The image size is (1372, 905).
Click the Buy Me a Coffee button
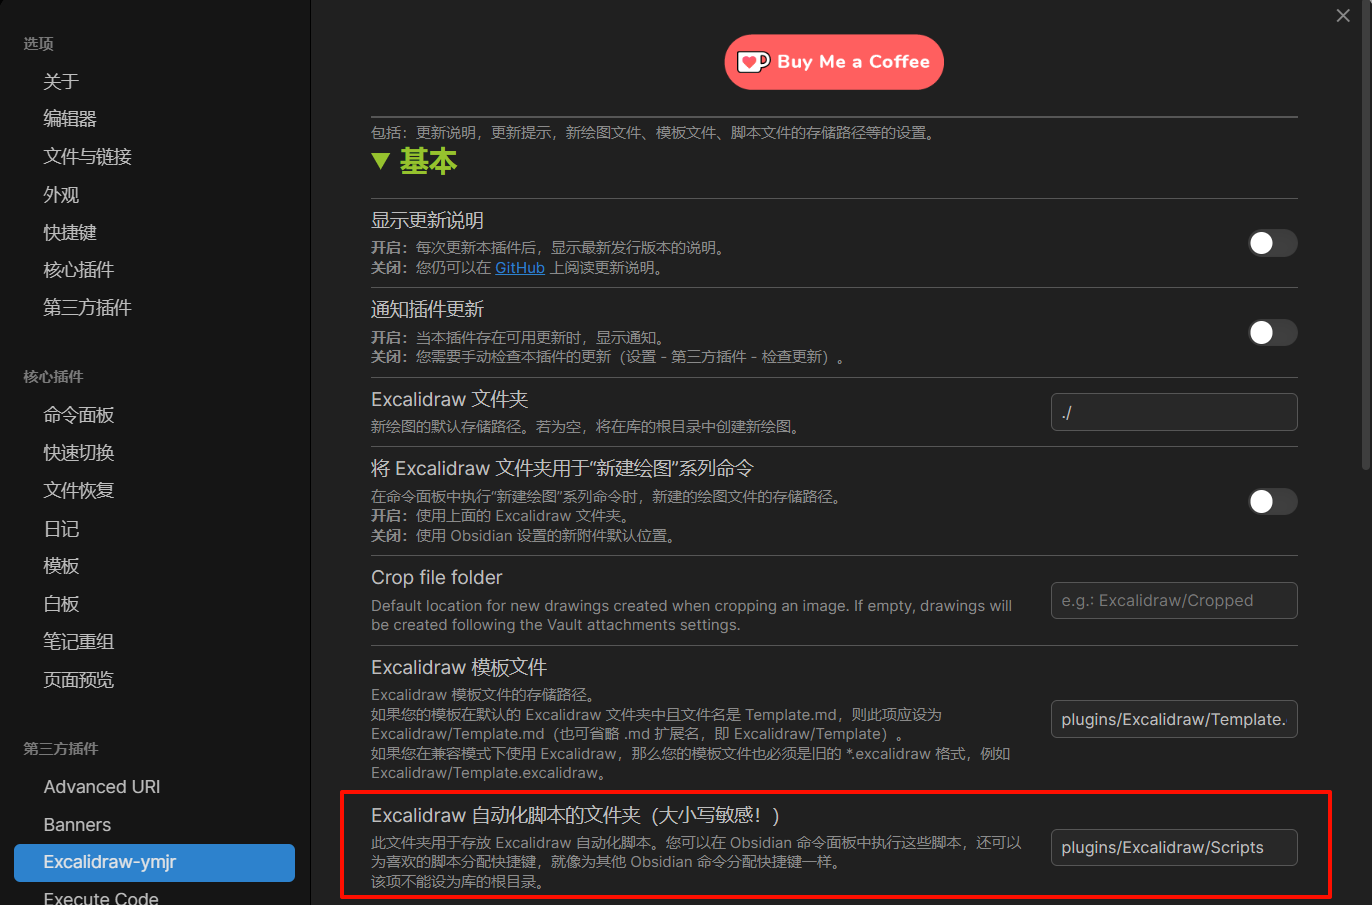(834, 62)
